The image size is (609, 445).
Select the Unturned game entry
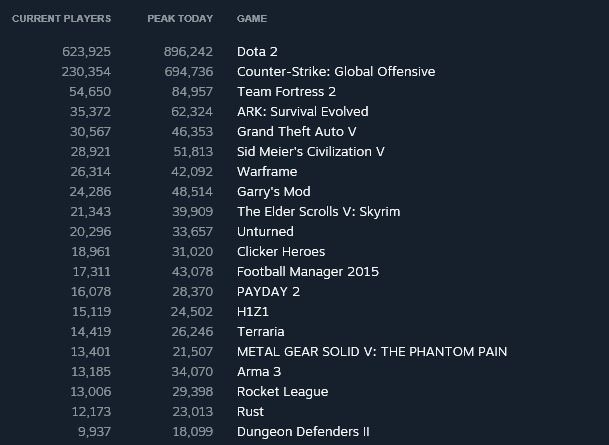265,232
